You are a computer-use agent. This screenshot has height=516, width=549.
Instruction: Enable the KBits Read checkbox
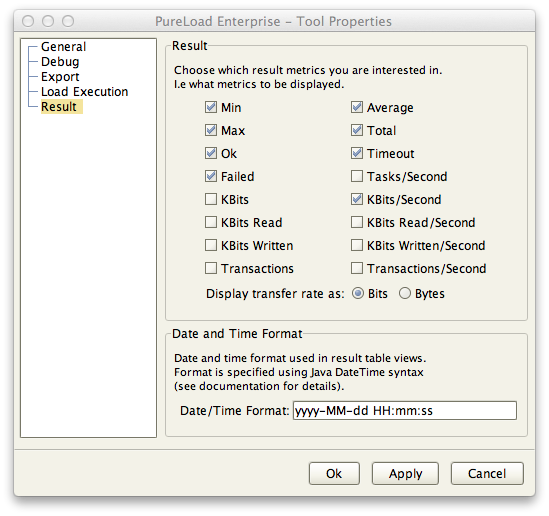click(211, 222)
